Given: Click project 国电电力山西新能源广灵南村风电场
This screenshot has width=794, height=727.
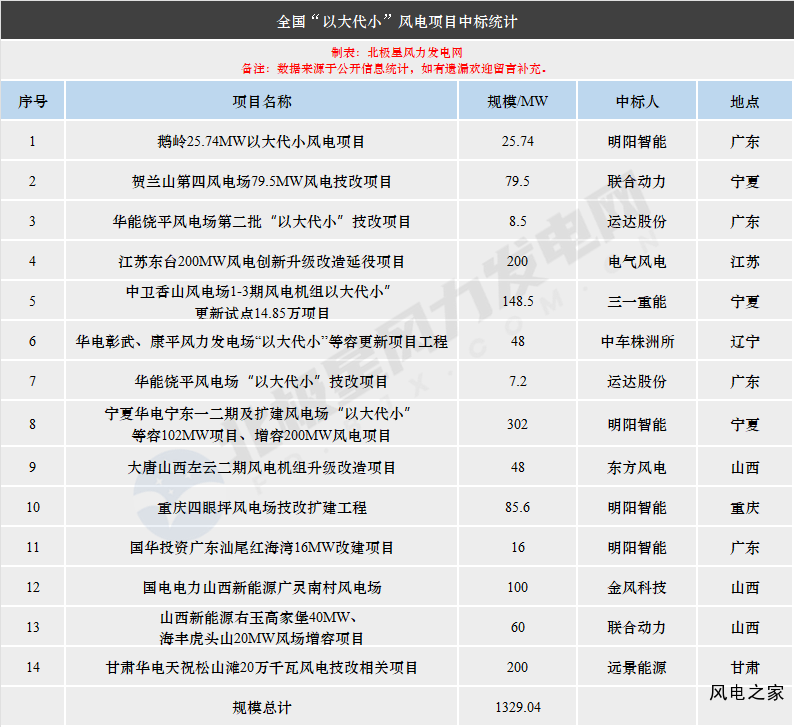Looking at the screenshot, I should [x=262, y=587].
